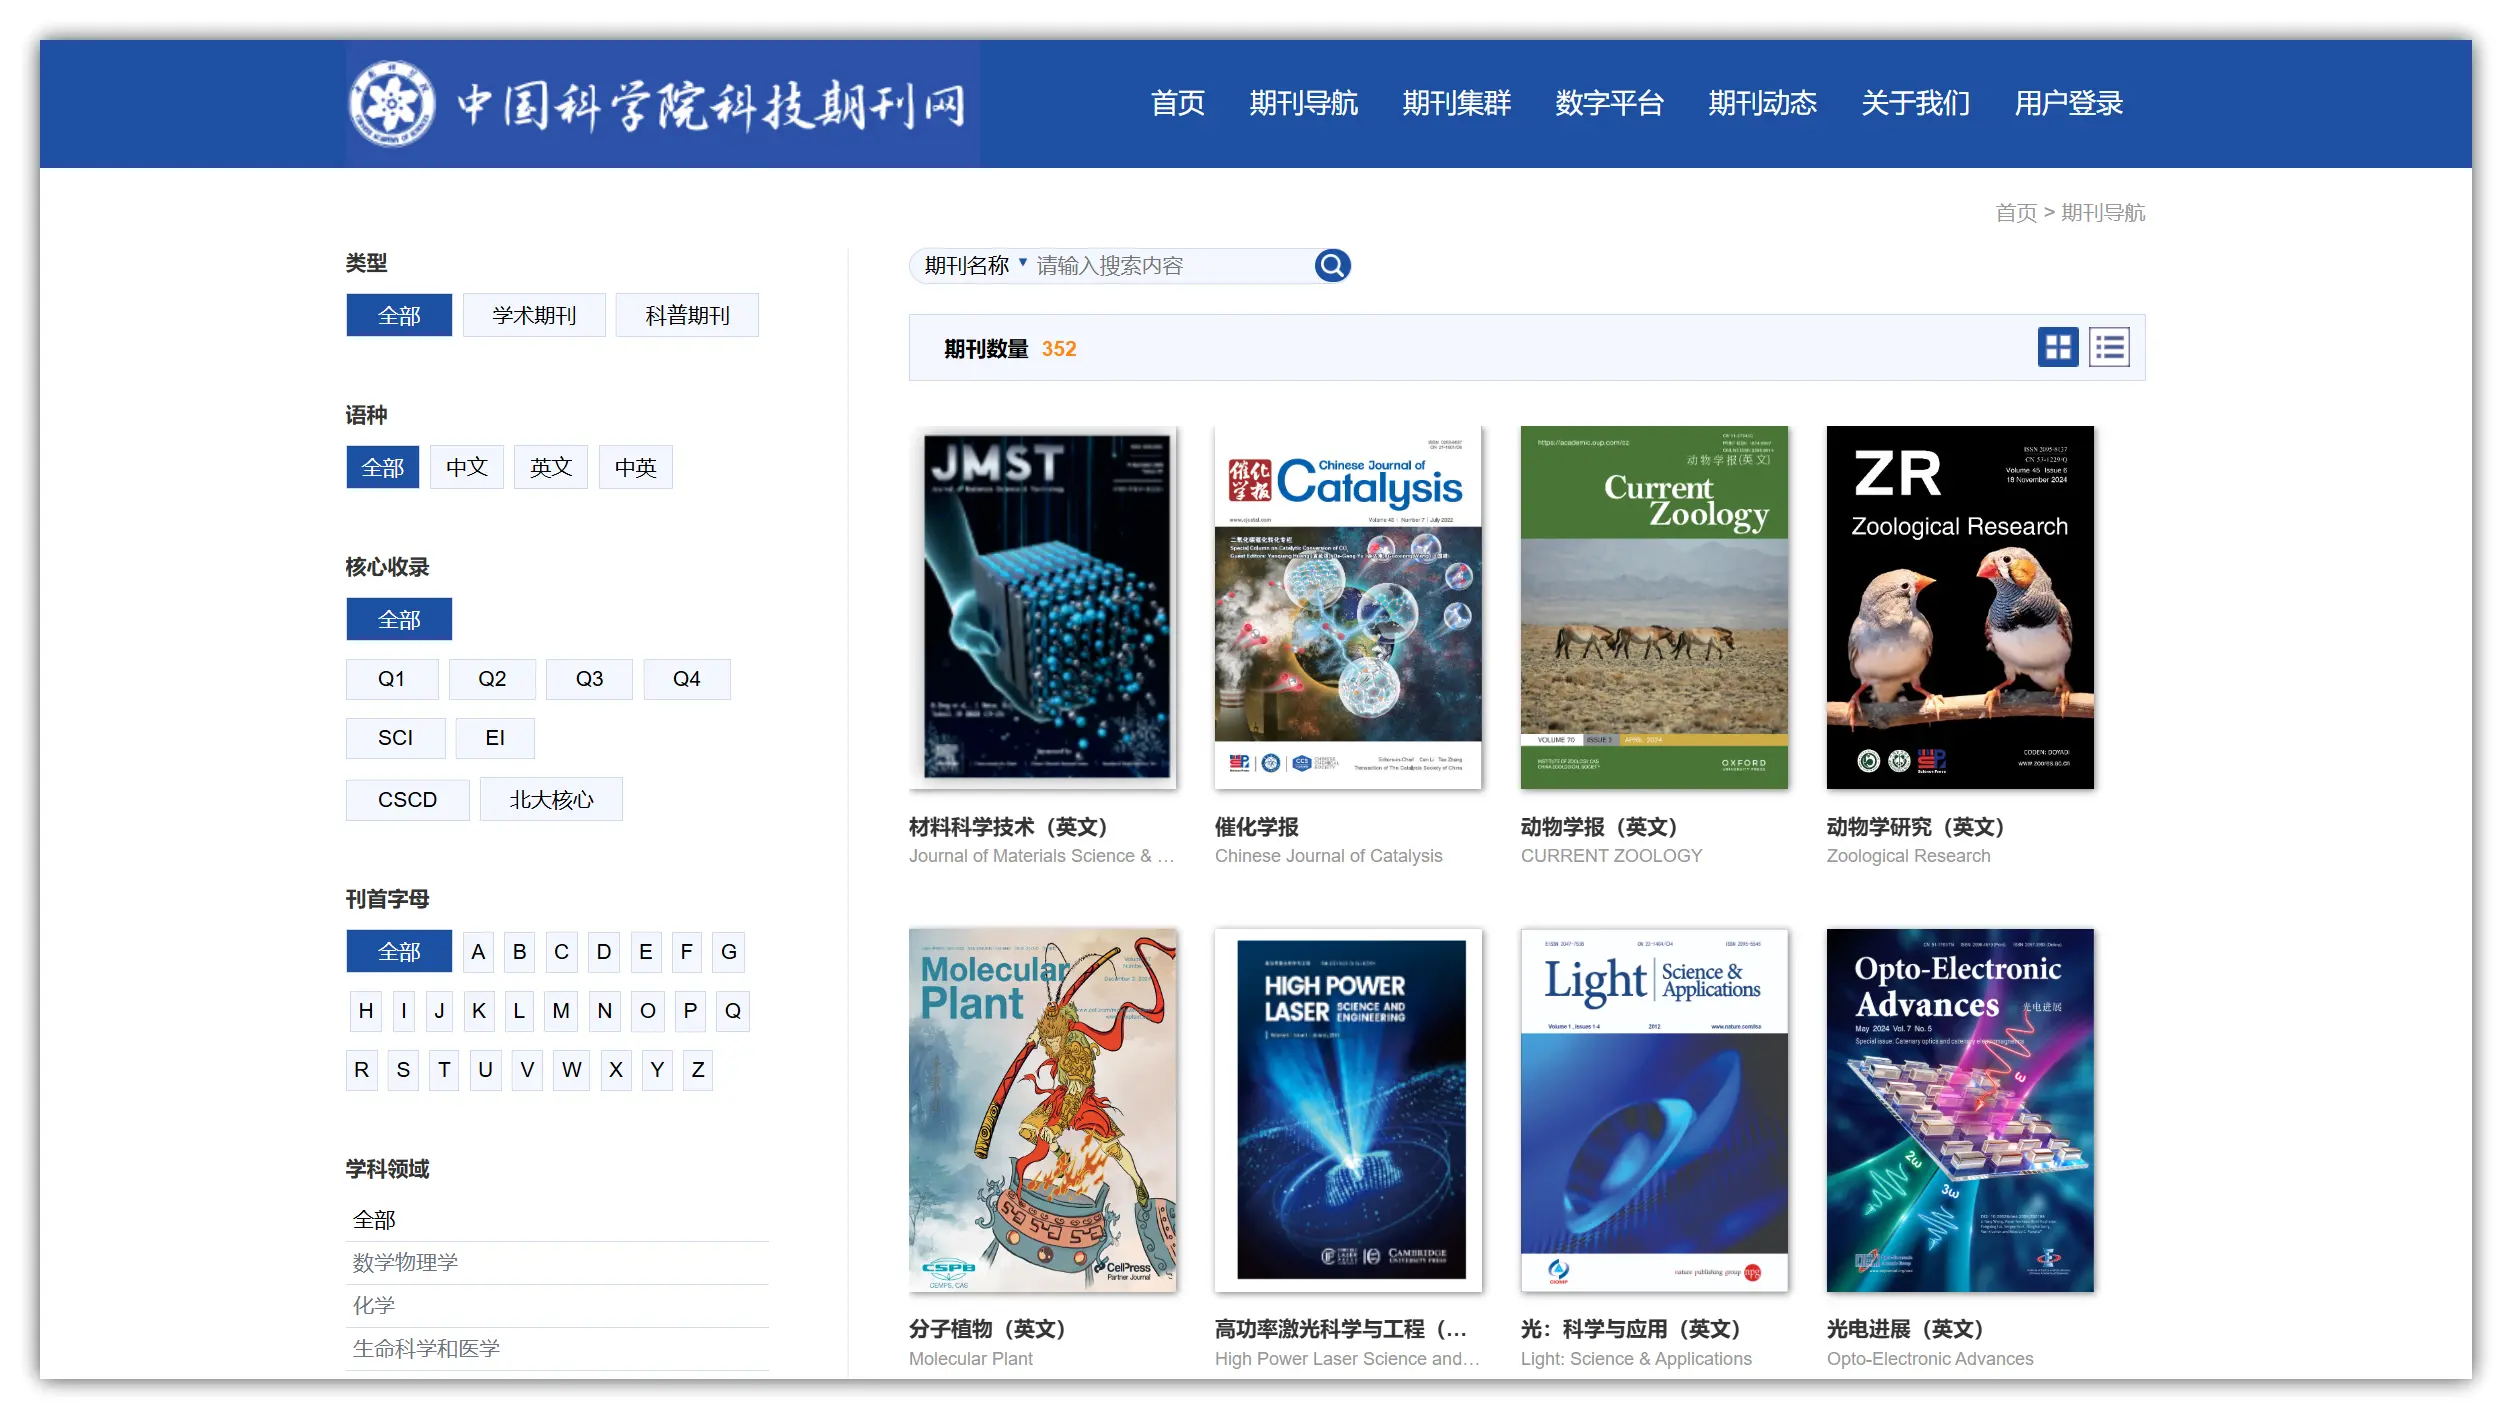Open the JMST journal cover
The width and height of the screenshot is (2512, 1419).
[x=1043, y=607]
